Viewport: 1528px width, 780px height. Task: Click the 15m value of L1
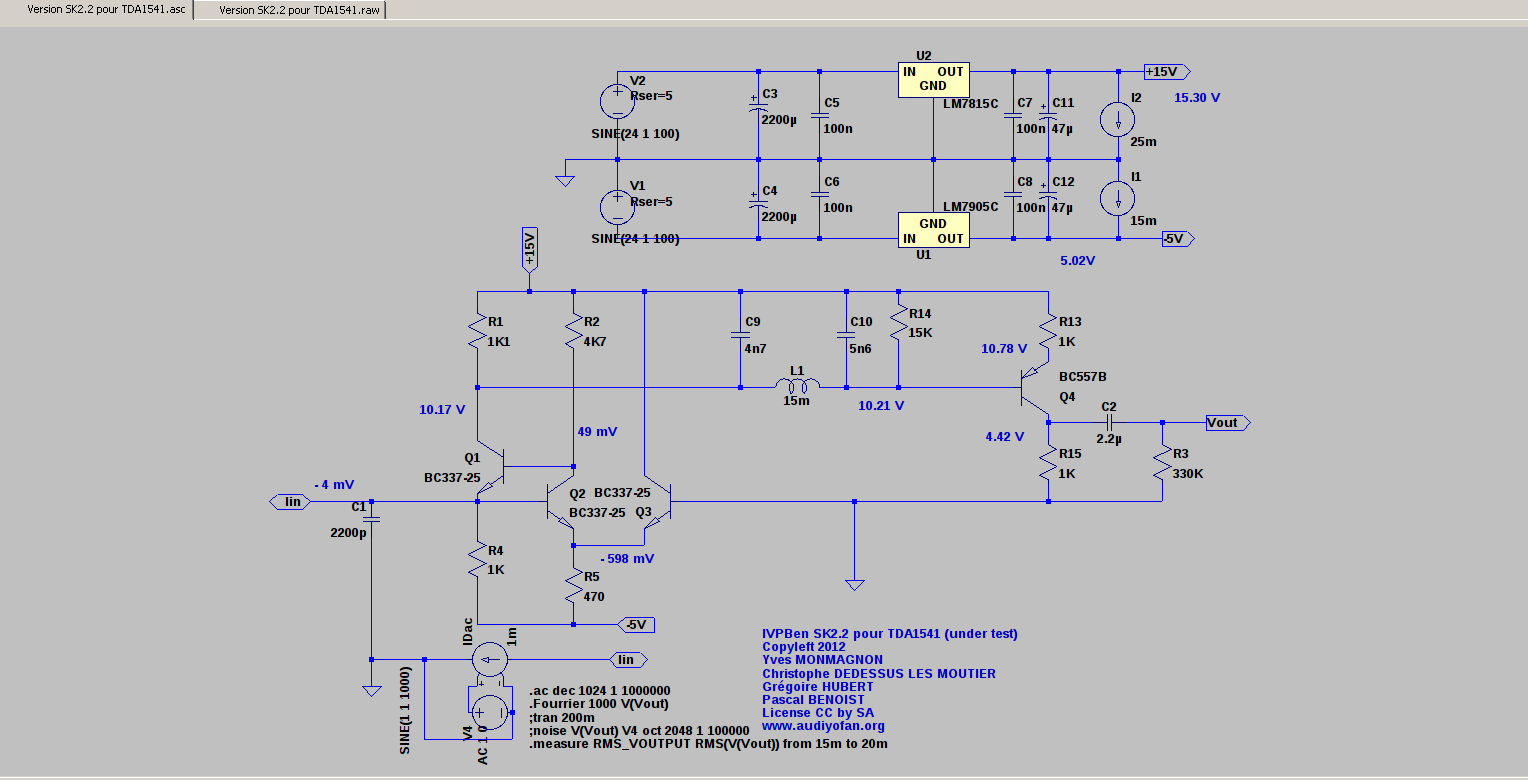(x=797, y=400)
